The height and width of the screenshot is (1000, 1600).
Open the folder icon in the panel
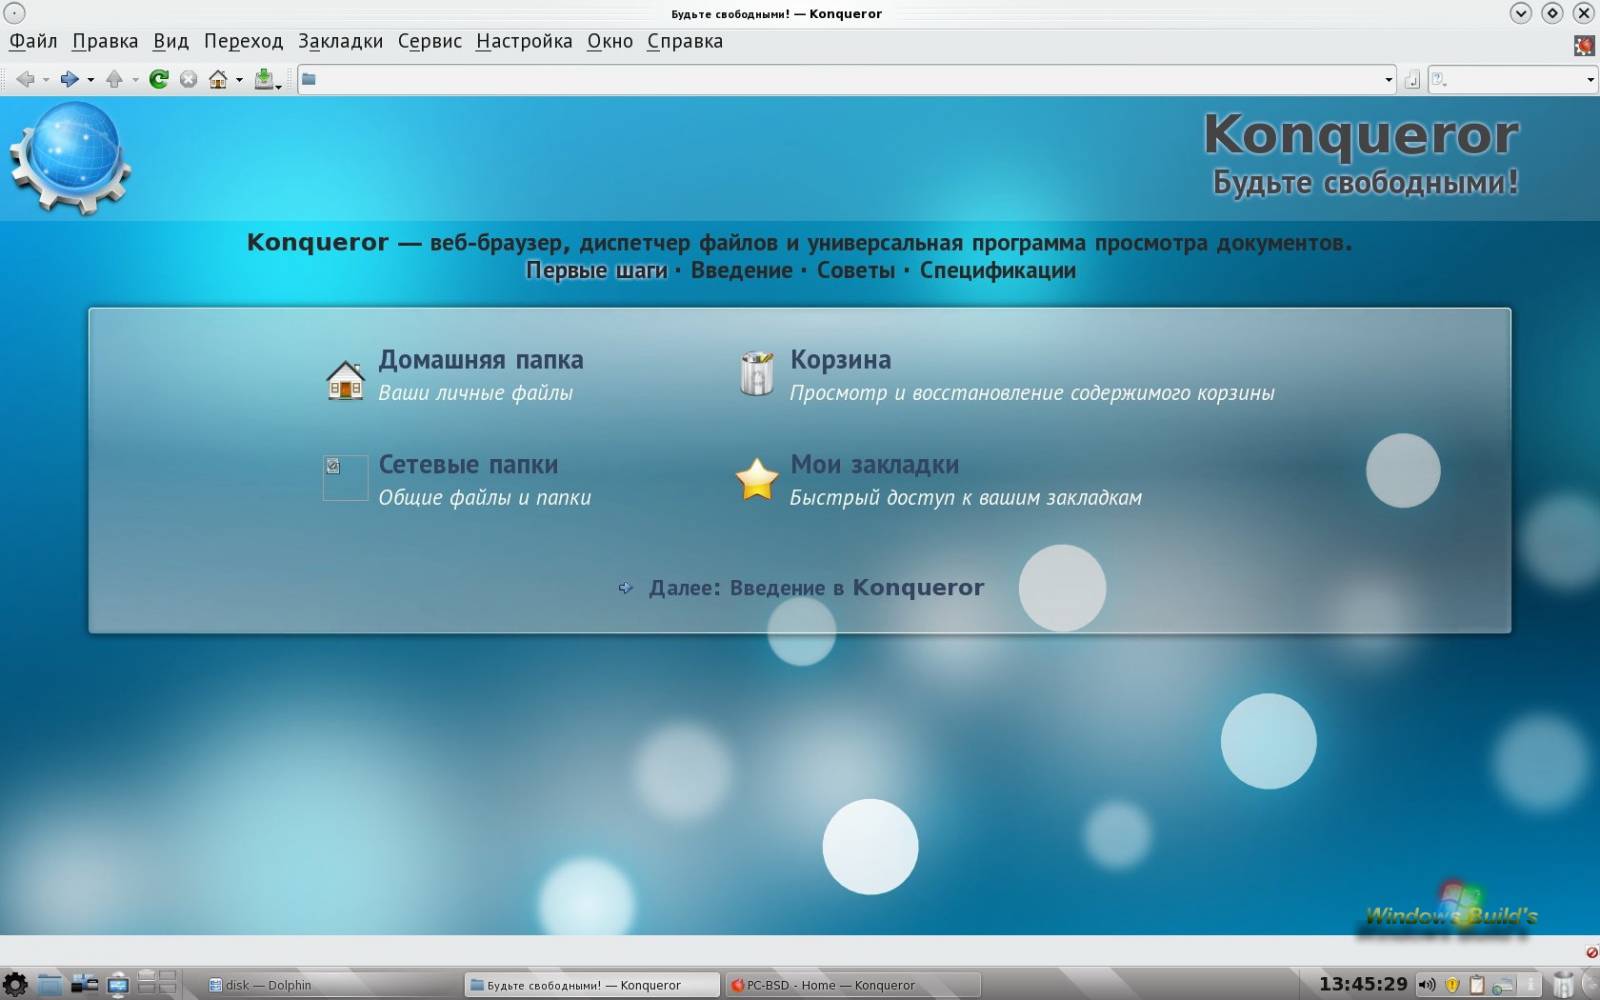point(49,984)
